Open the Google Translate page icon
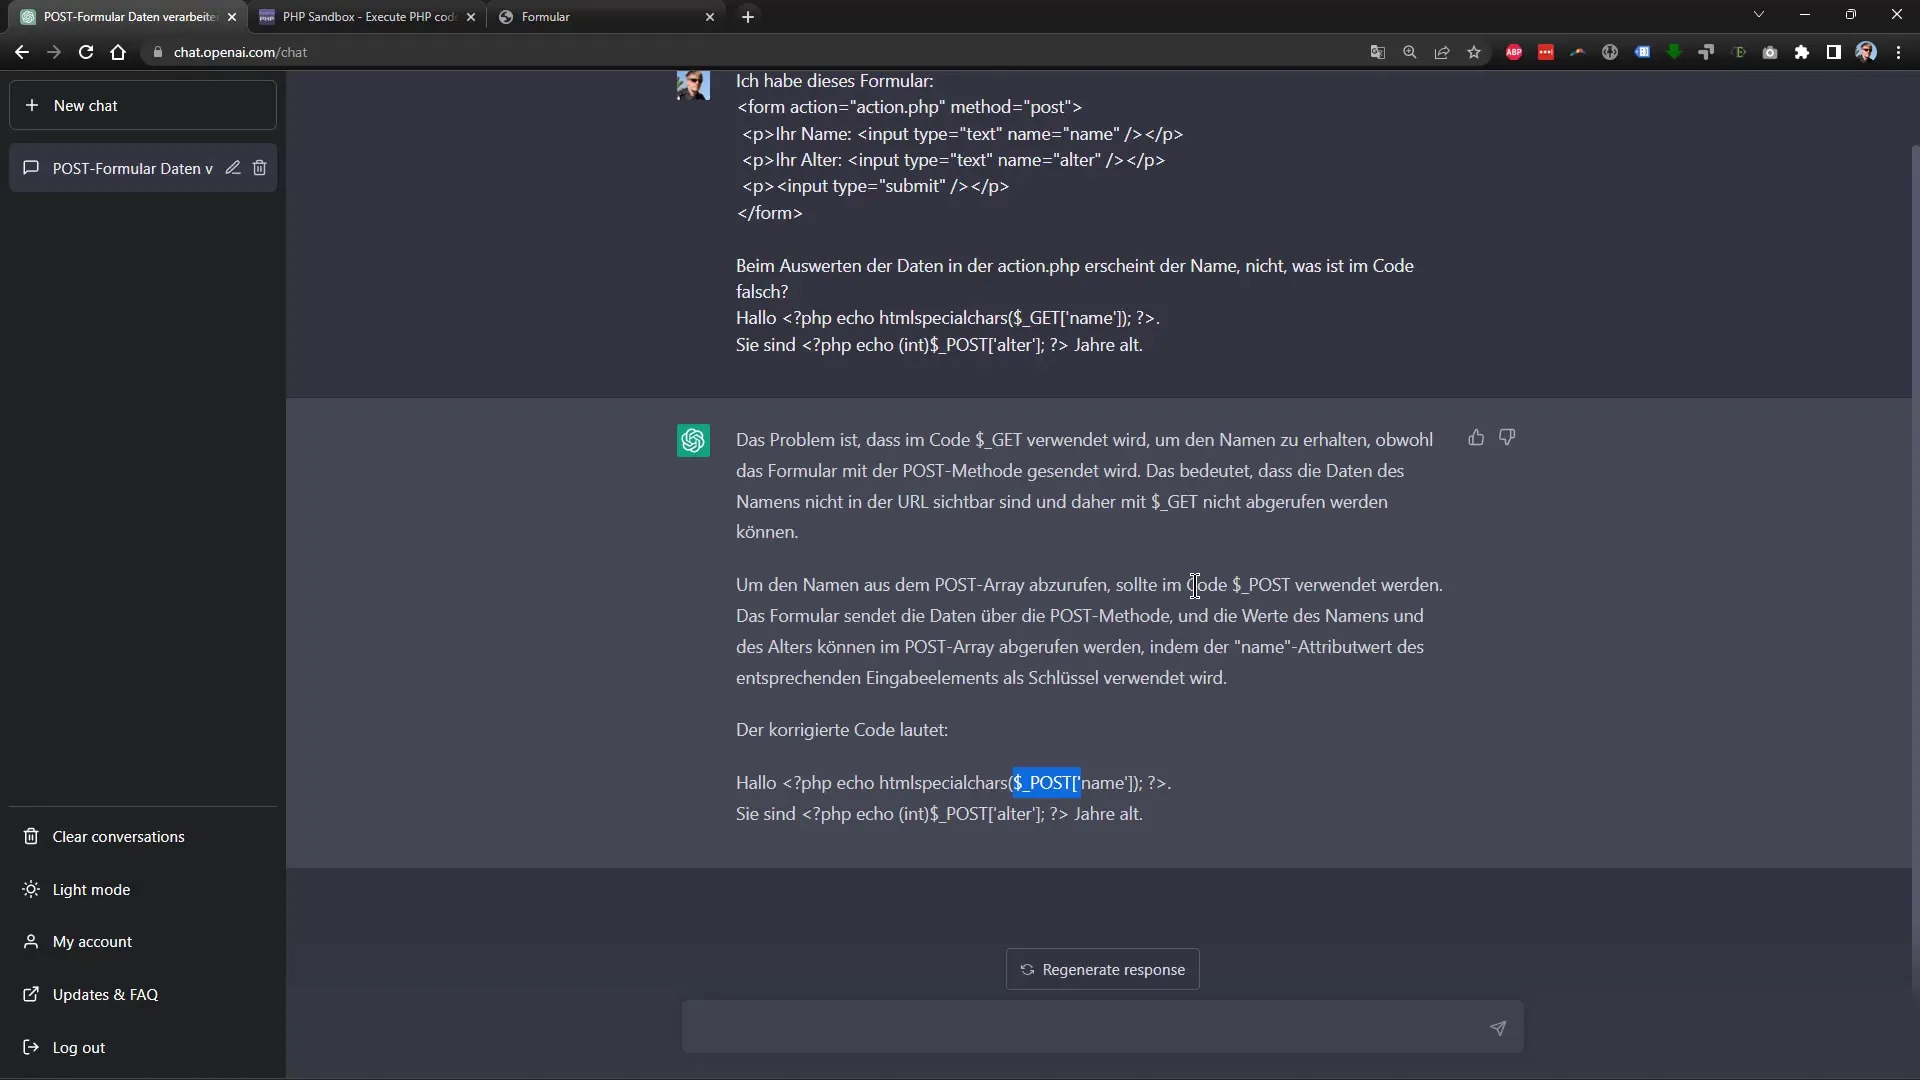 pos(1378,52)
